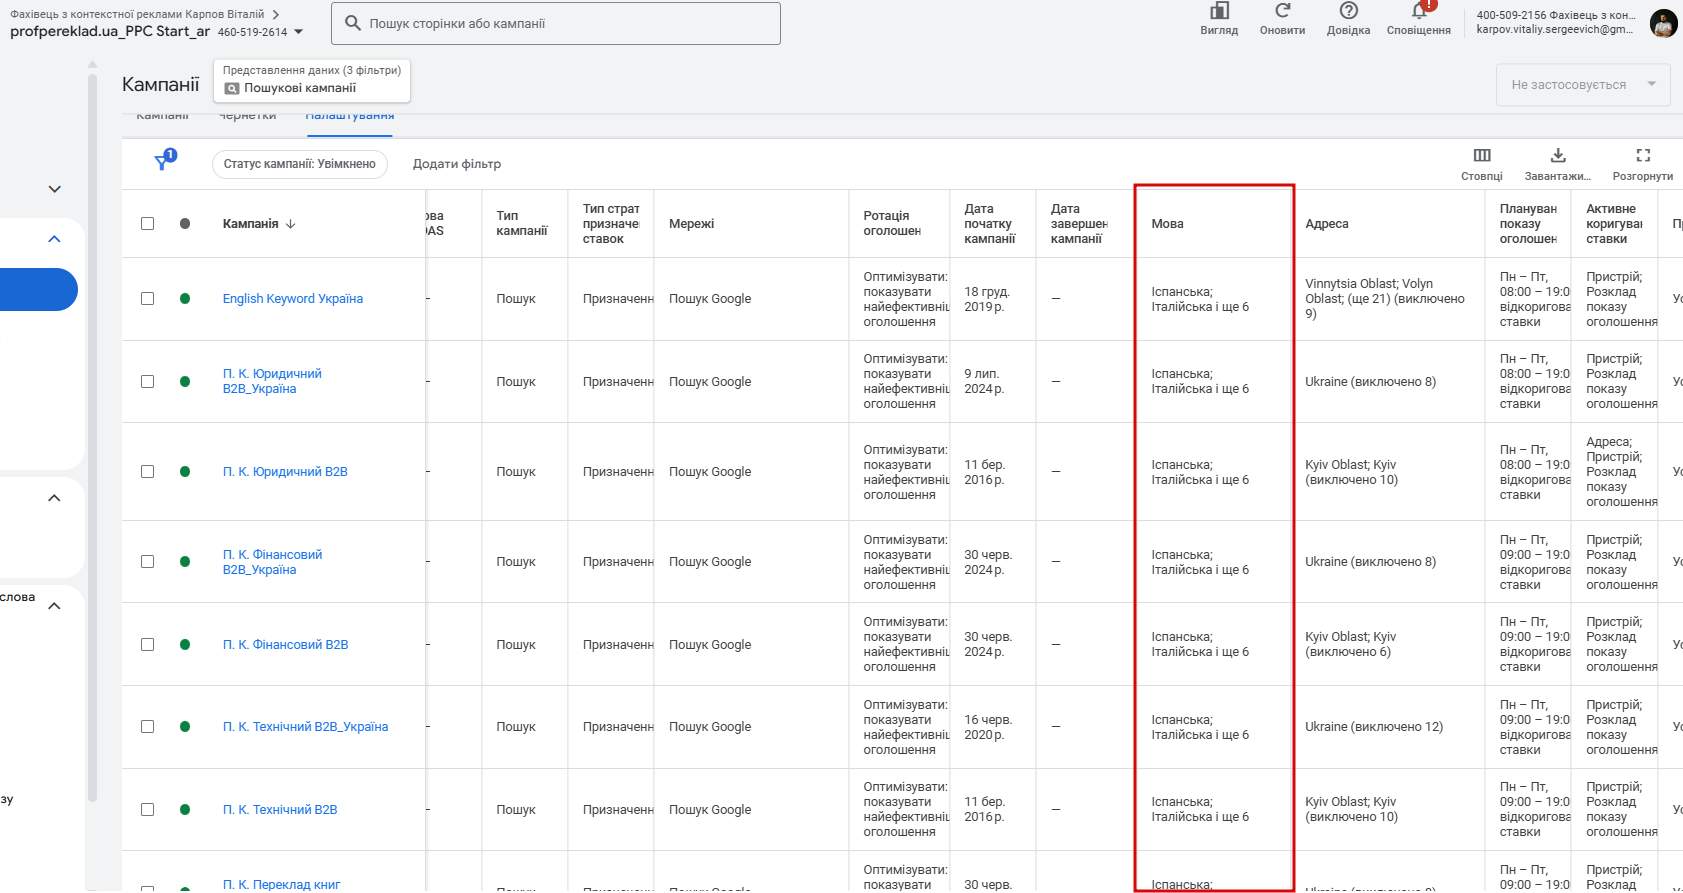This screenshot has height=893, width=1683.
Task: Click status dot of П. К. Юридичний B2B_Україна
Action: pyautogui.click(x=185, y=381)
